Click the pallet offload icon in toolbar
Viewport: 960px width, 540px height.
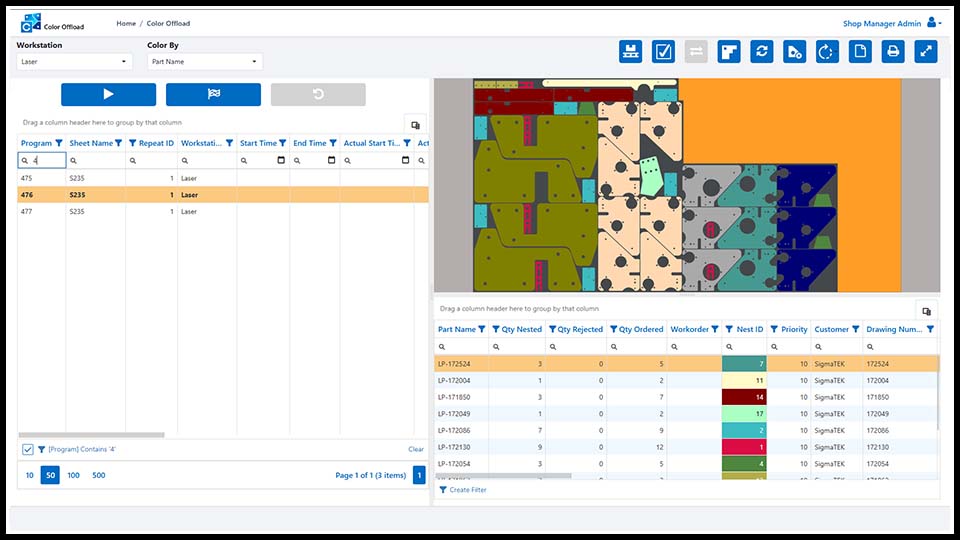(630, 52)
